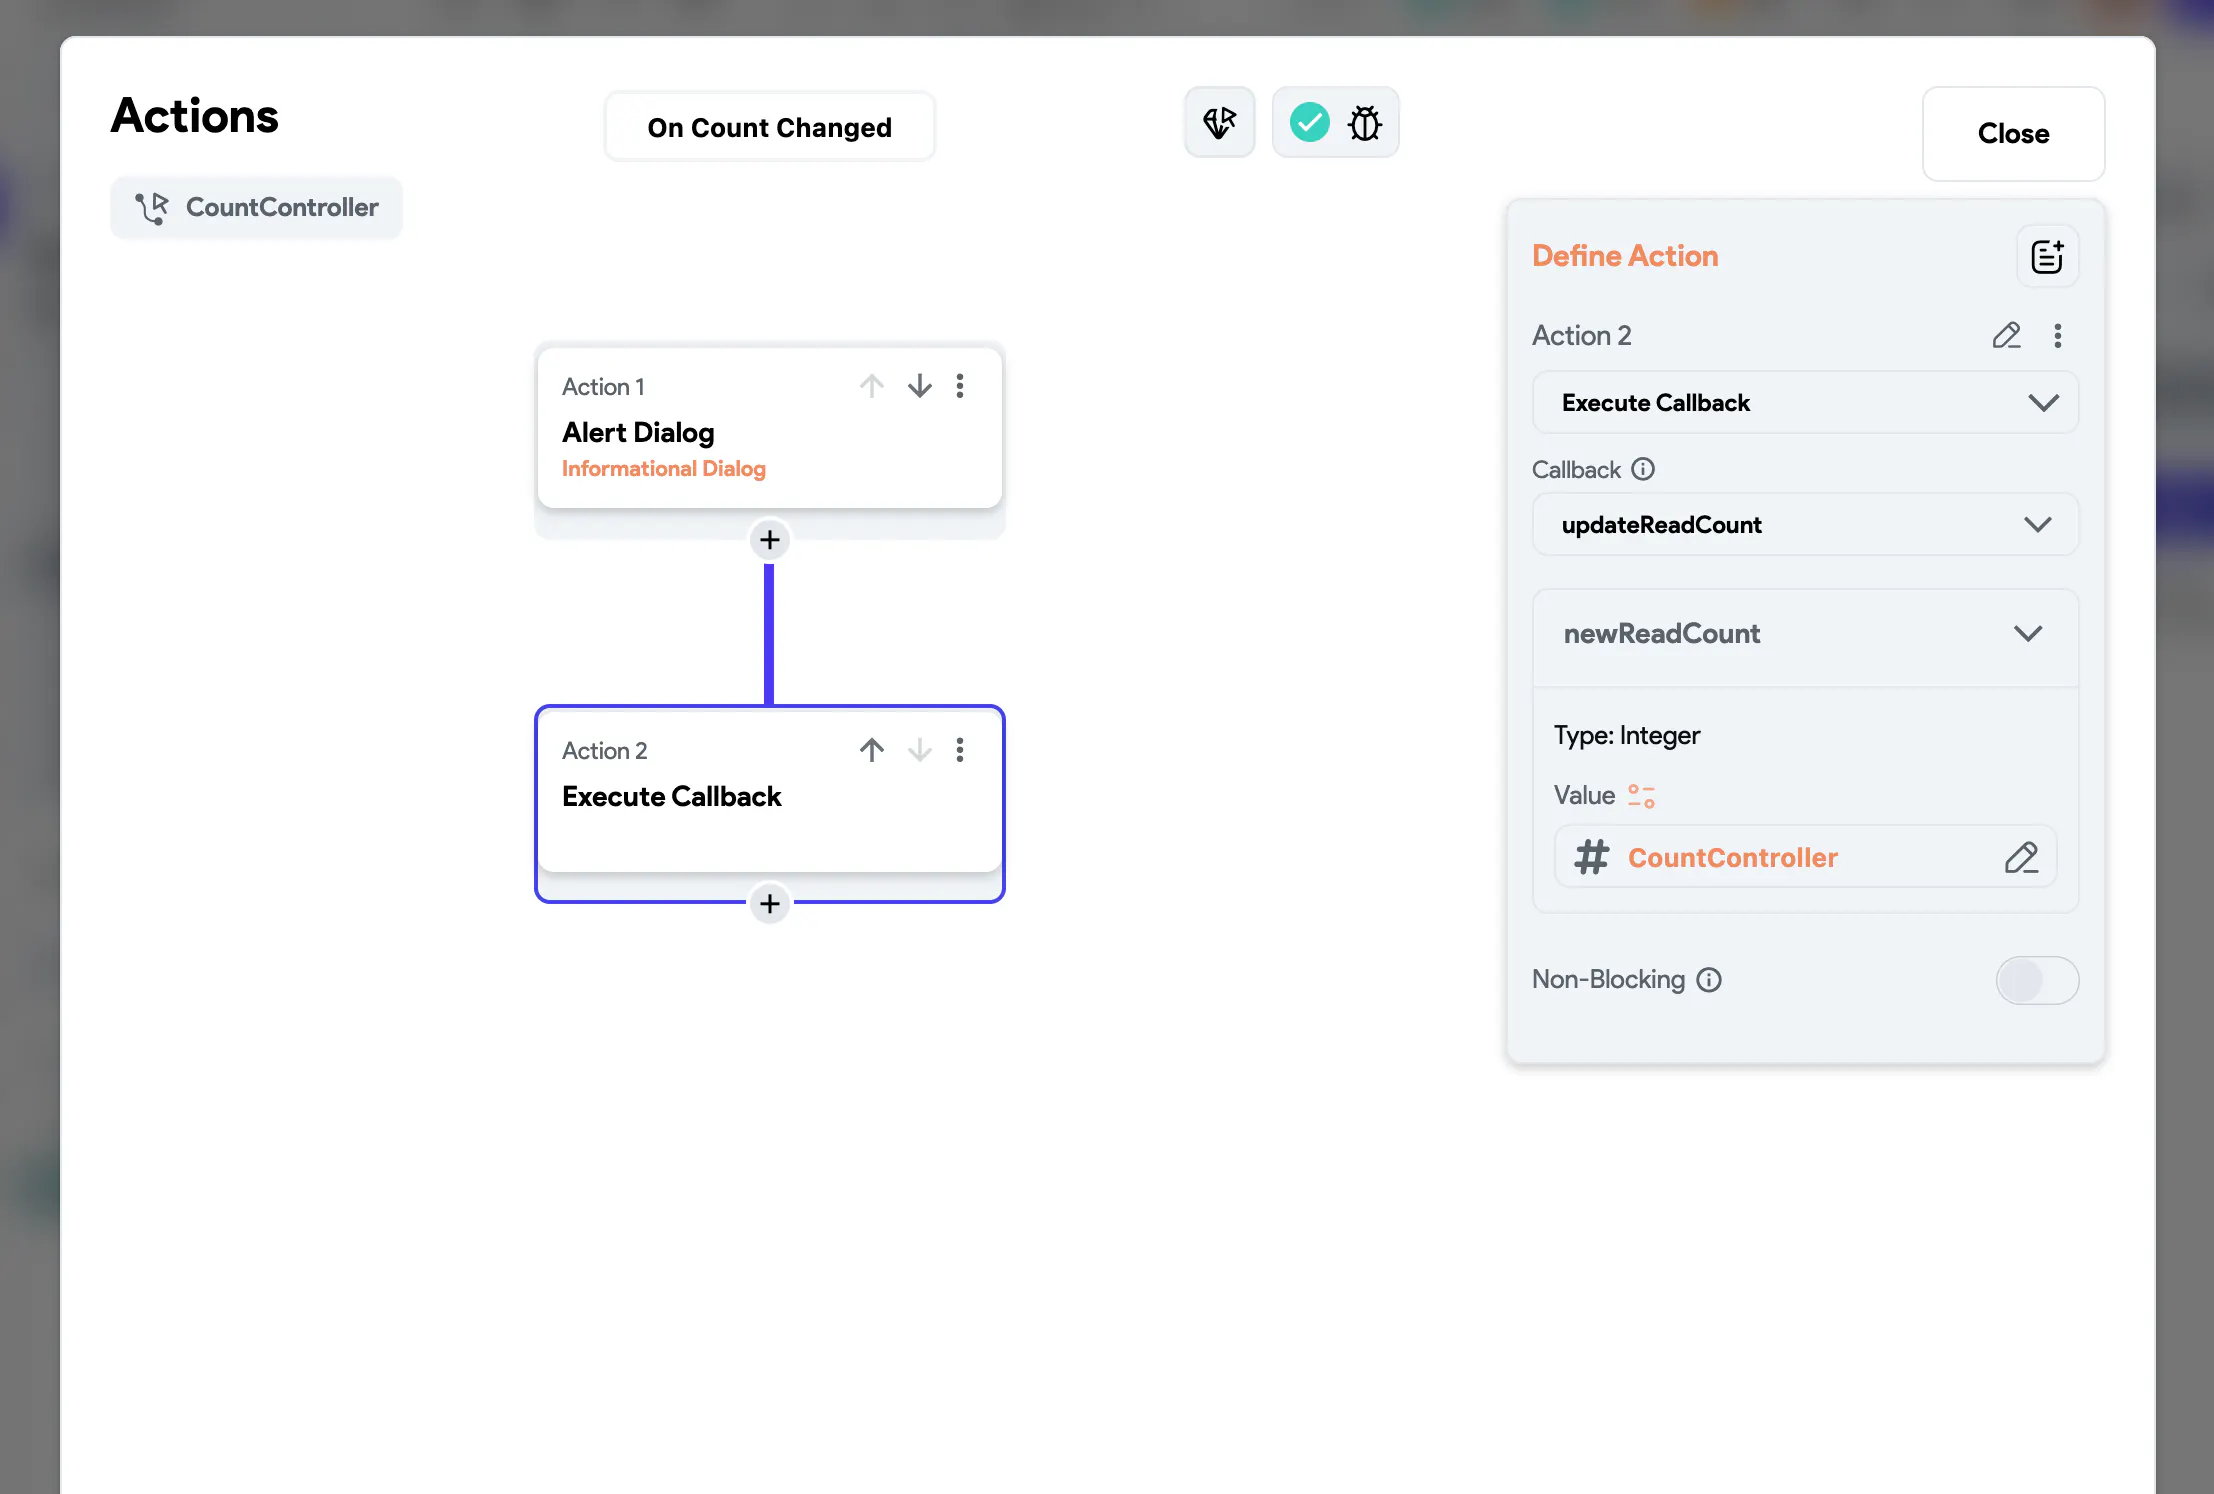
Task: Click the Non-Blocking info icon
Action: point(1709,980)
